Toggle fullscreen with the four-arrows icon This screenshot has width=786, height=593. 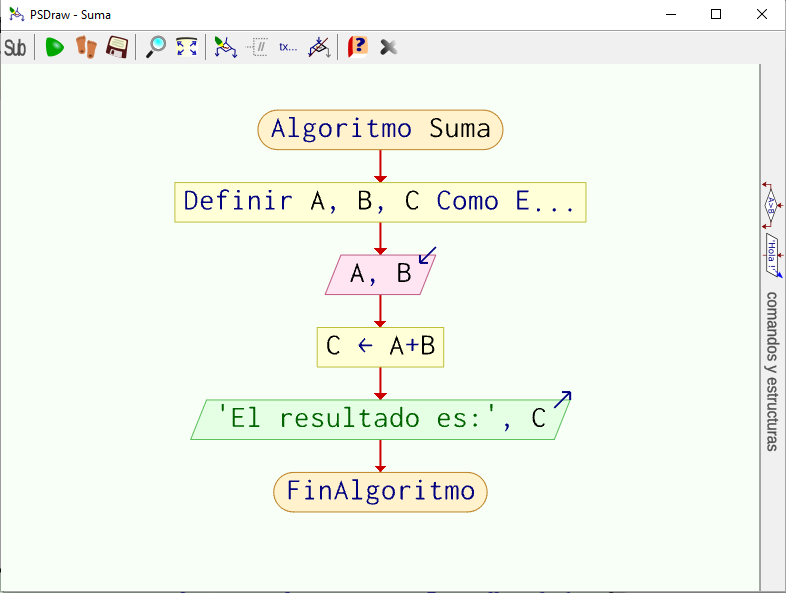186,48
